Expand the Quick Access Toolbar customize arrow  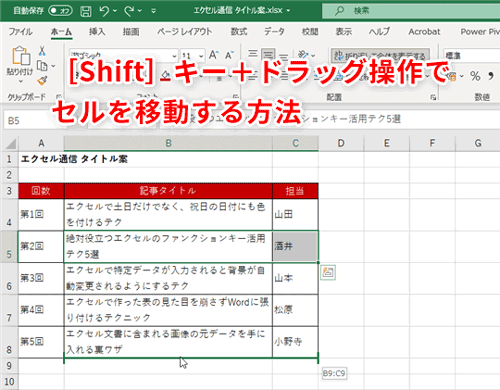point(154,11)
